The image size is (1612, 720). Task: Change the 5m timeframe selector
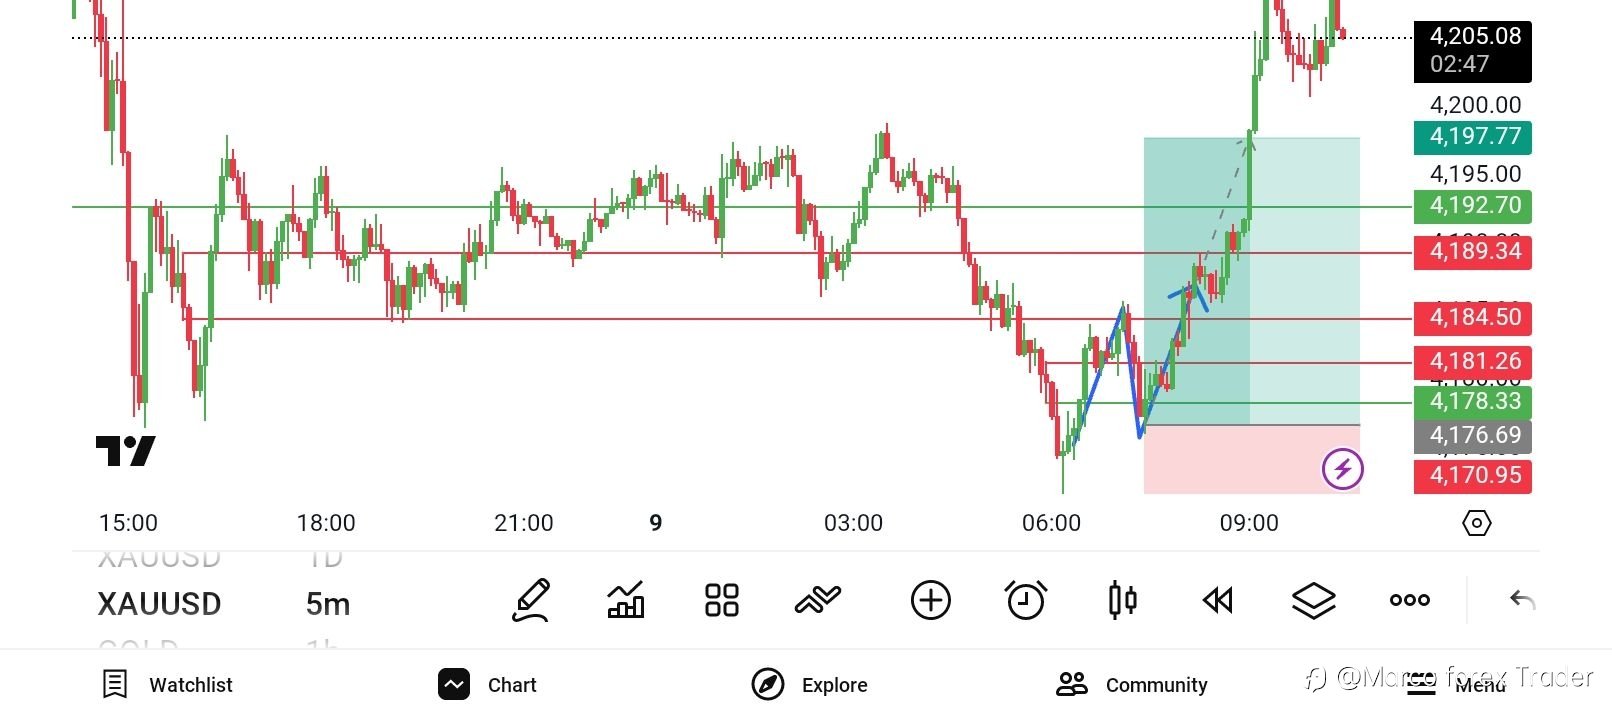(x=328, y=604)
